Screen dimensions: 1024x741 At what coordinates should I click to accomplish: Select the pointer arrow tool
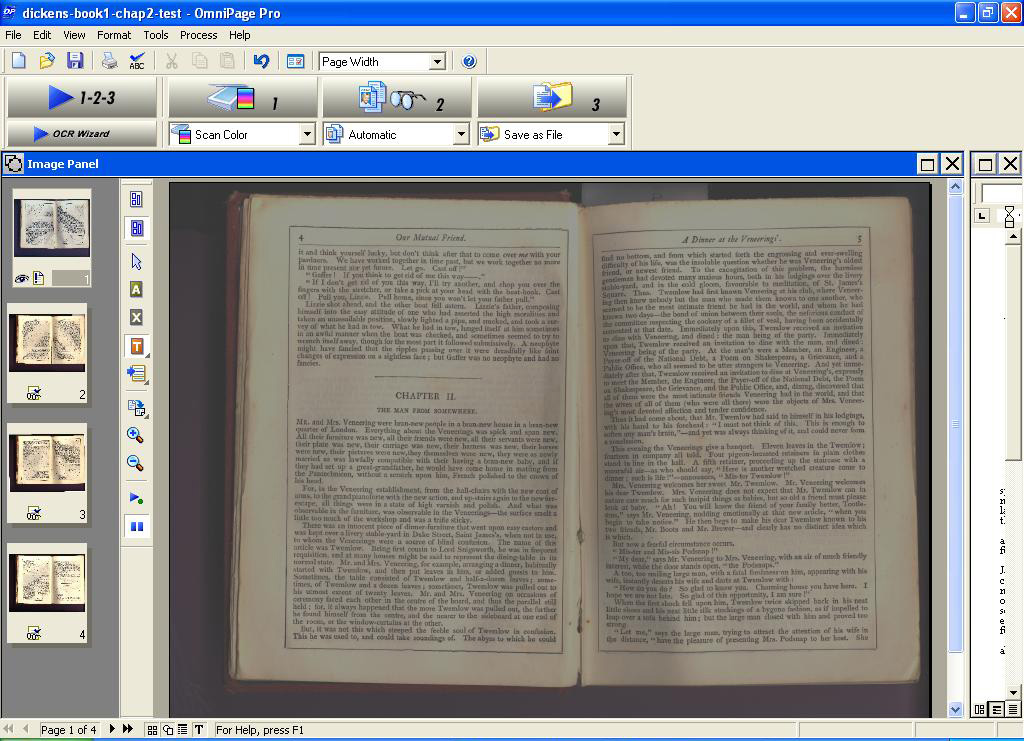point(136,262)
